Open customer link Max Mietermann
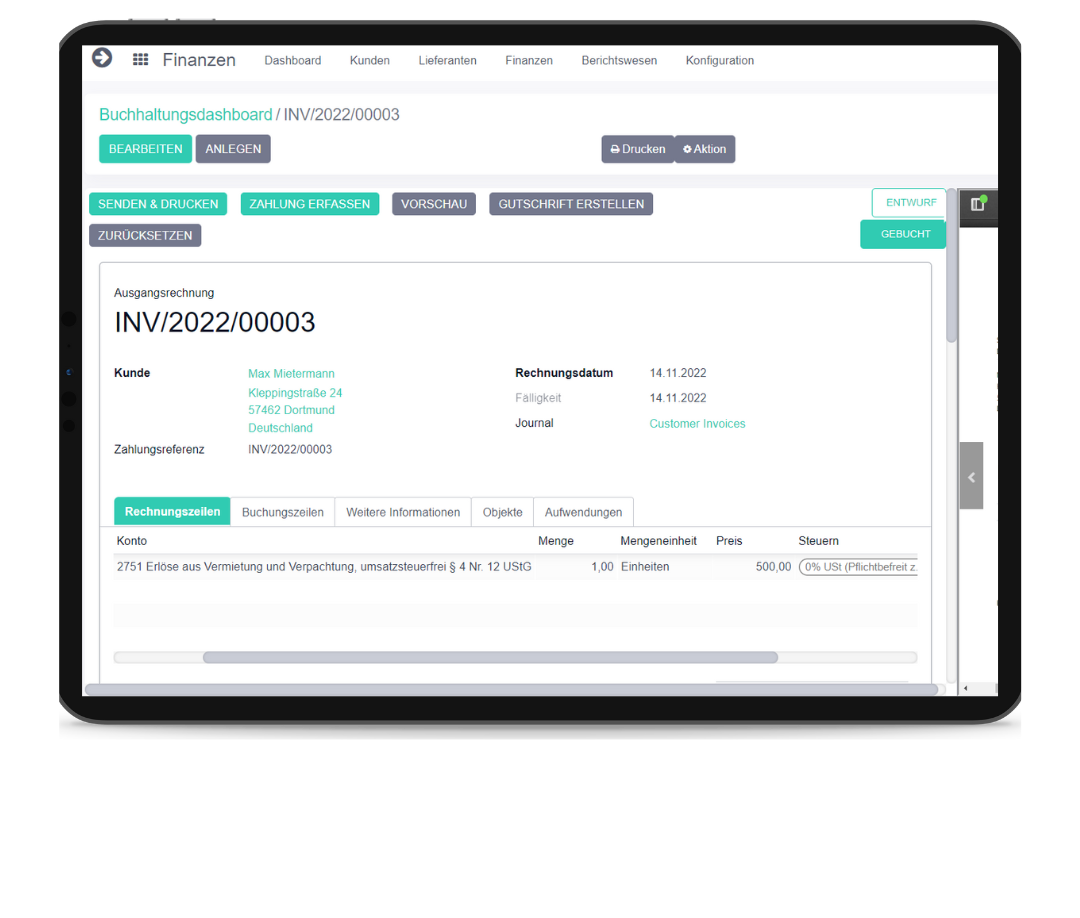The height and width of the screenshot is (918, 1080). [x=291, y=374]
